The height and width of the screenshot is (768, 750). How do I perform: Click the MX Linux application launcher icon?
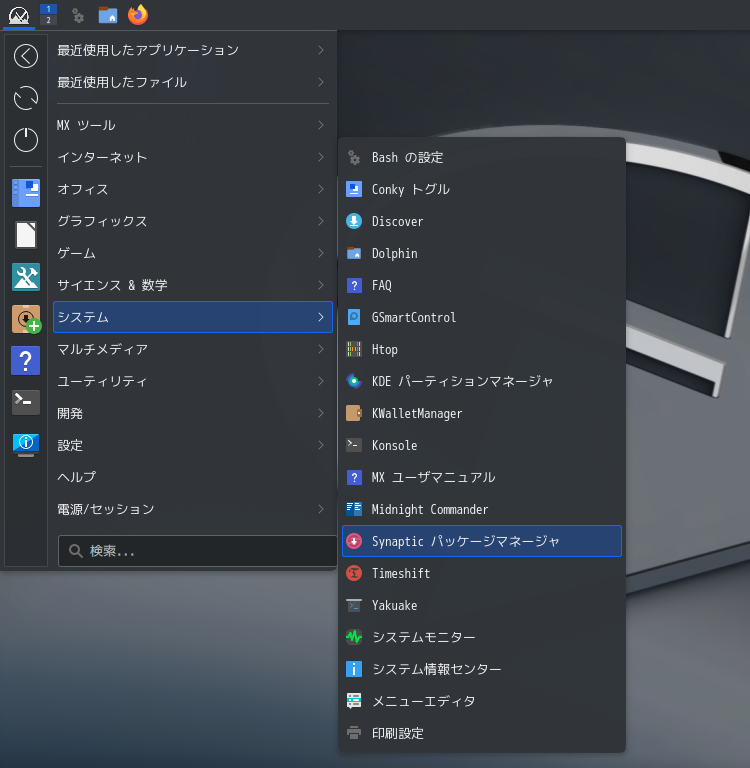(19, 15)
